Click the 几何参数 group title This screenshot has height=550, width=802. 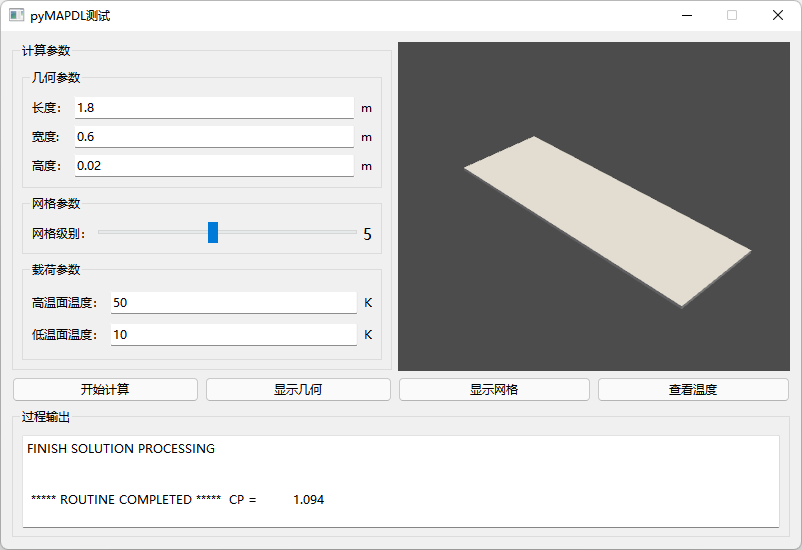[x=56, y=78]
